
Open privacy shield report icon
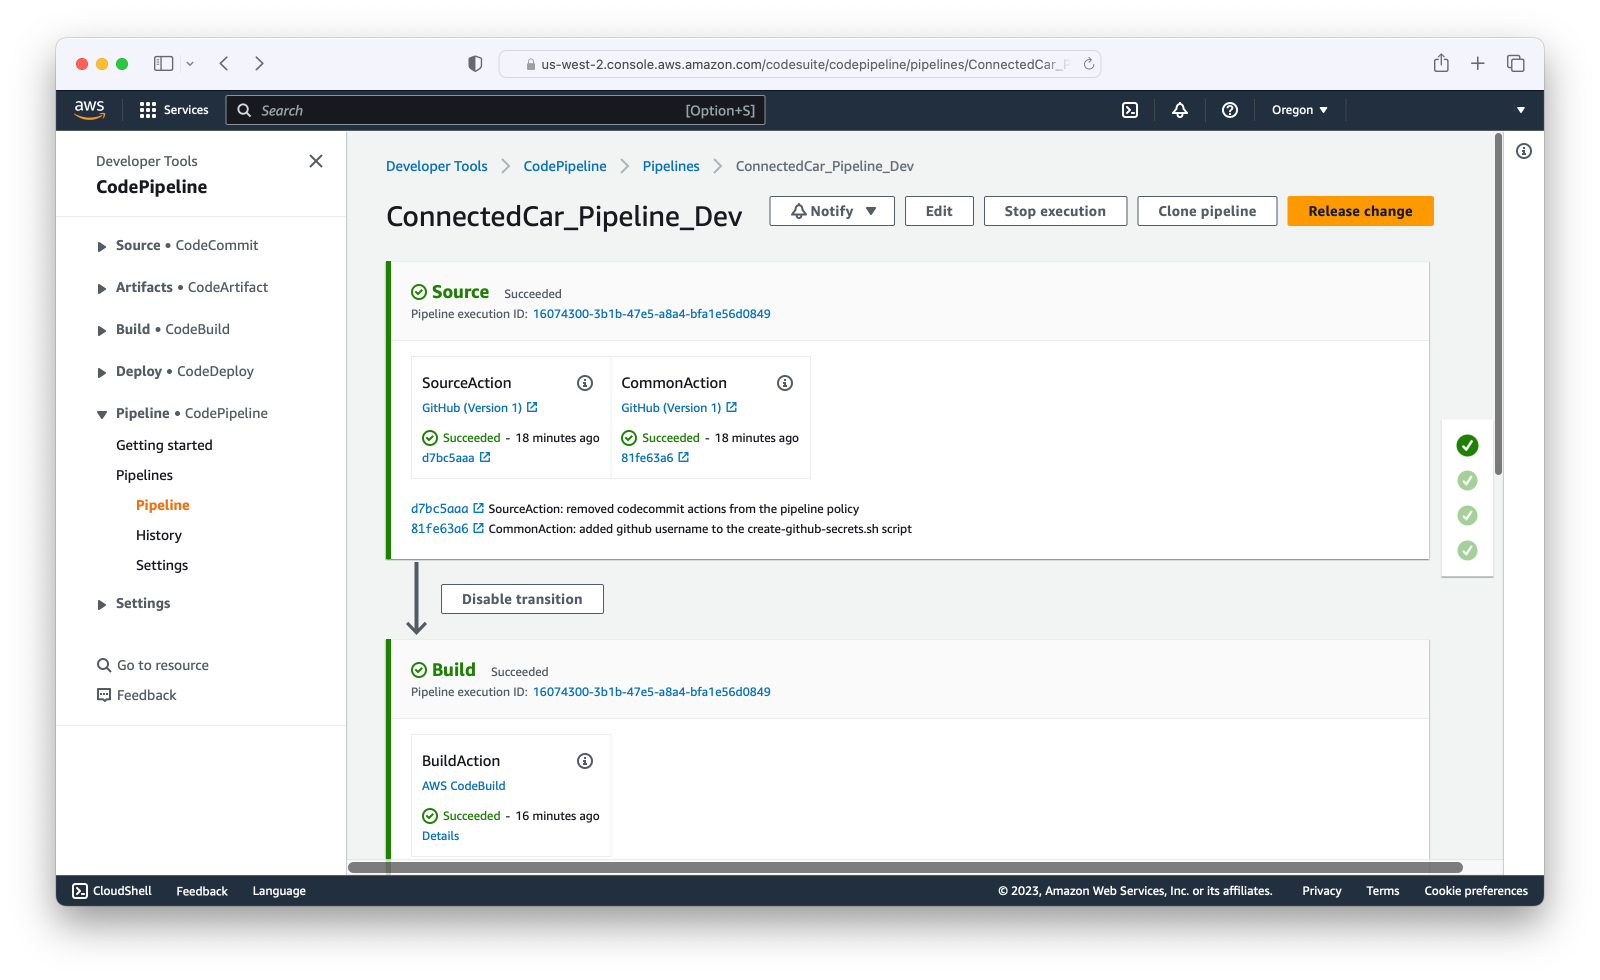pos(475,63)
